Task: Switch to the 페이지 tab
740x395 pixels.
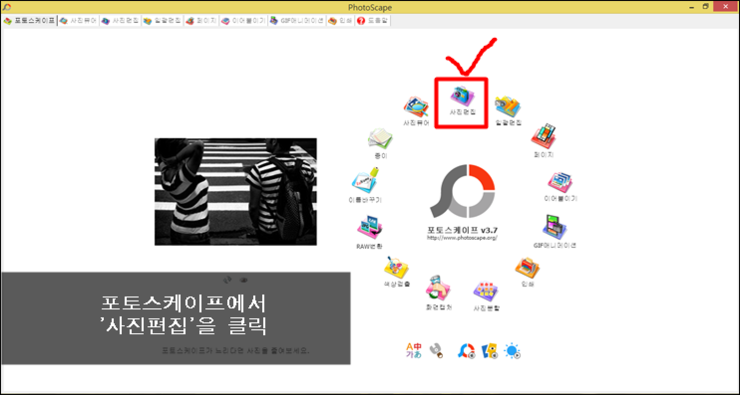Action: pos(202,21)
